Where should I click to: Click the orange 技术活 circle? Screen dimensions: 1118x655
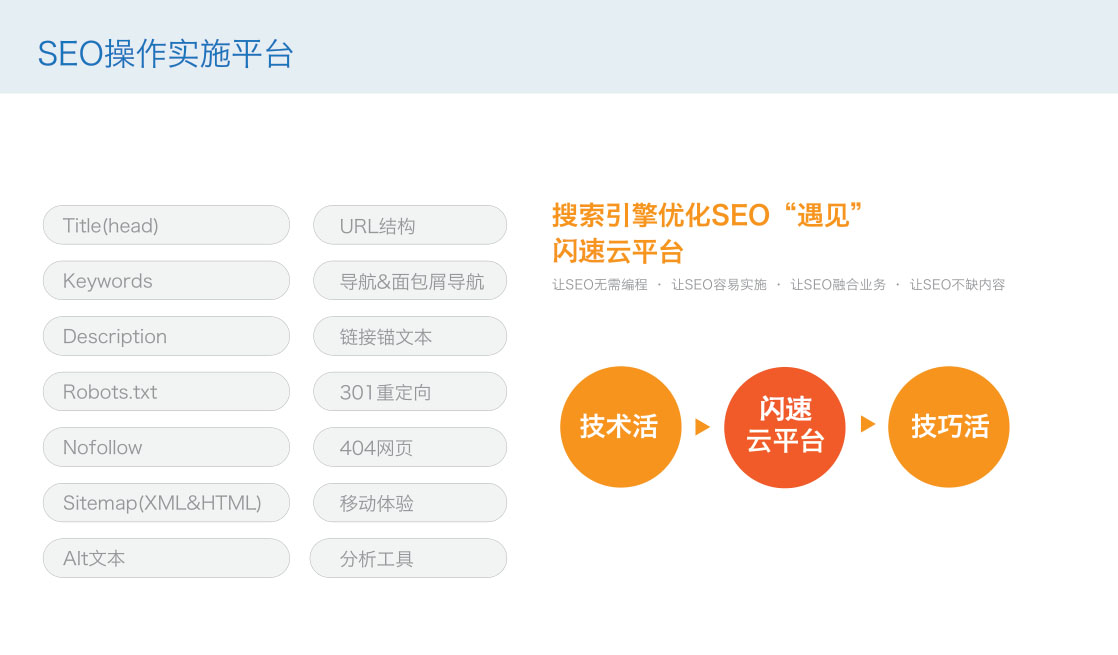coord(620,427)
